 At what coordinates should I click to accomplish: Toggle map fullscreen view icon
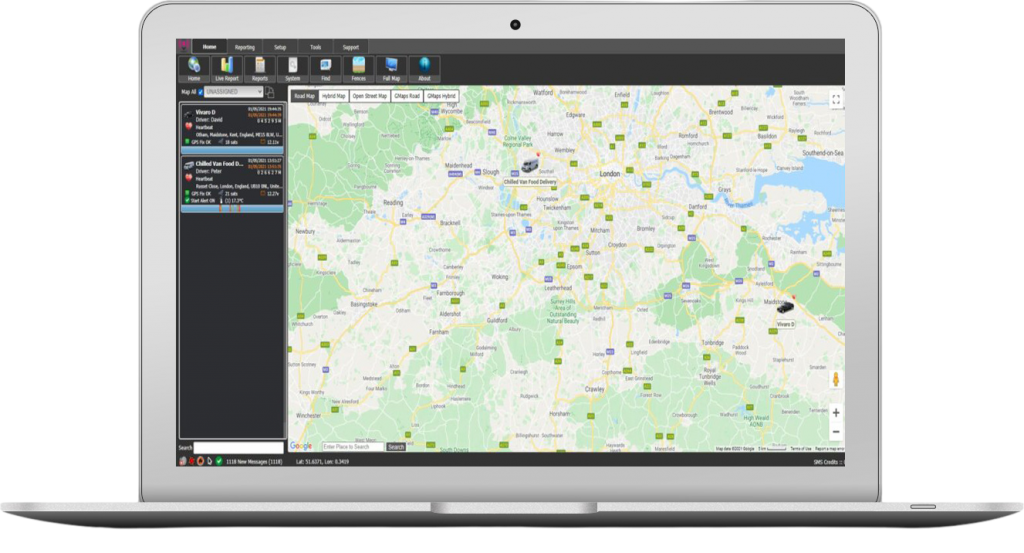(836, 99)
